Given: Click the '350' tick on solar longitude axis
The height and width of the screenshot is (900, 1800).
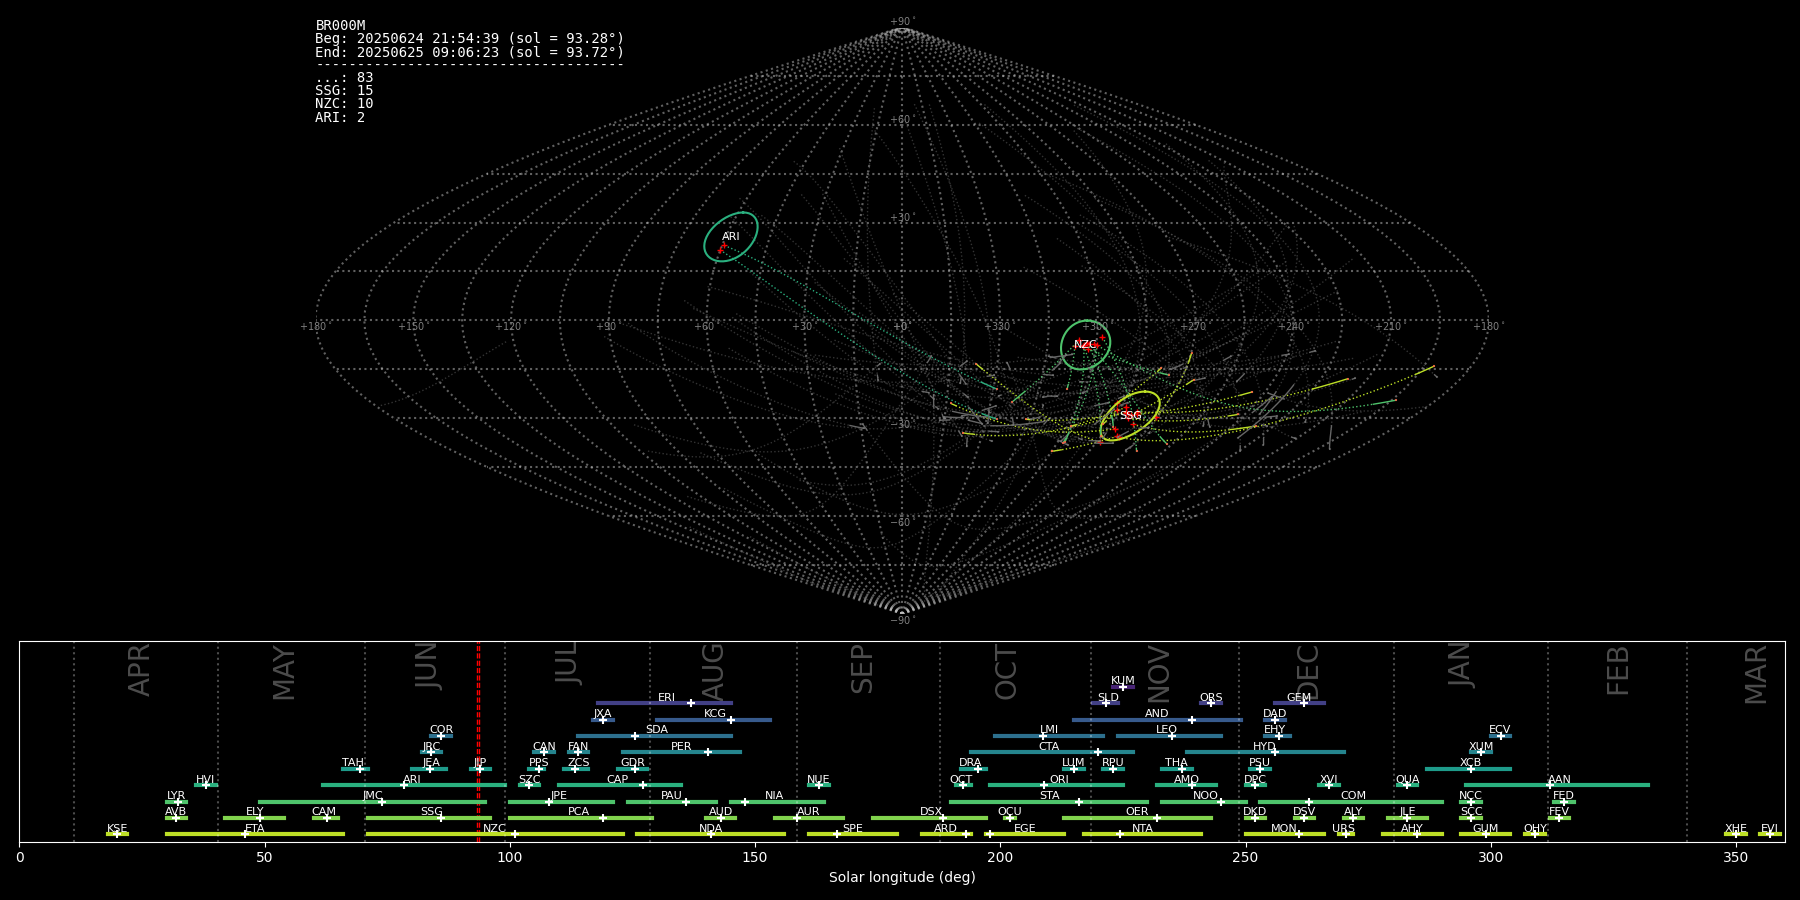Looking at the screenshot, I should point(1736,858).
